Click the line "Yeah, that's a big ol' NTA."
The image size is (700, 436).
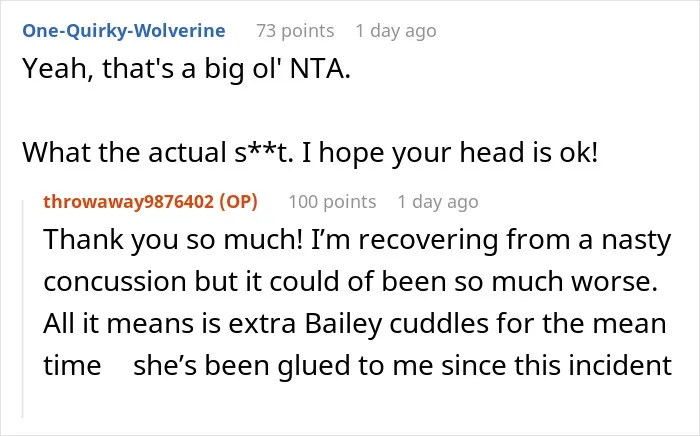187,70
